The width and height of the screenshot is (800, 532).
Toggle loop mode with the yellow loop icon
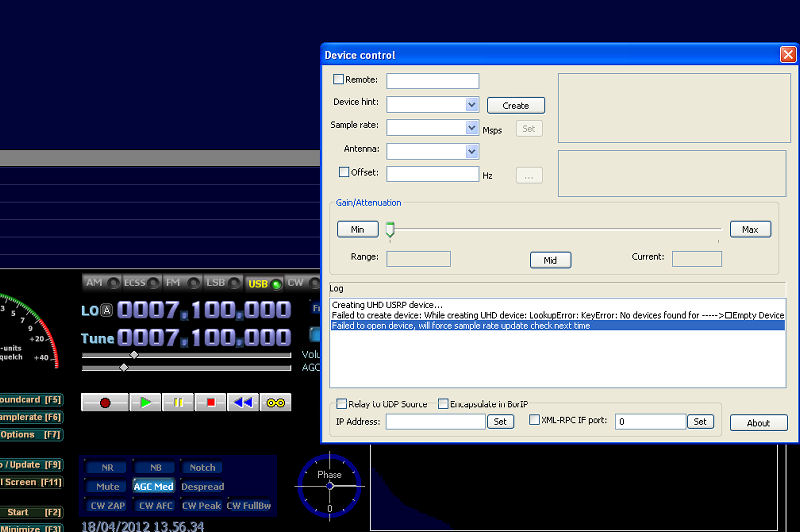tap(276, 402)
